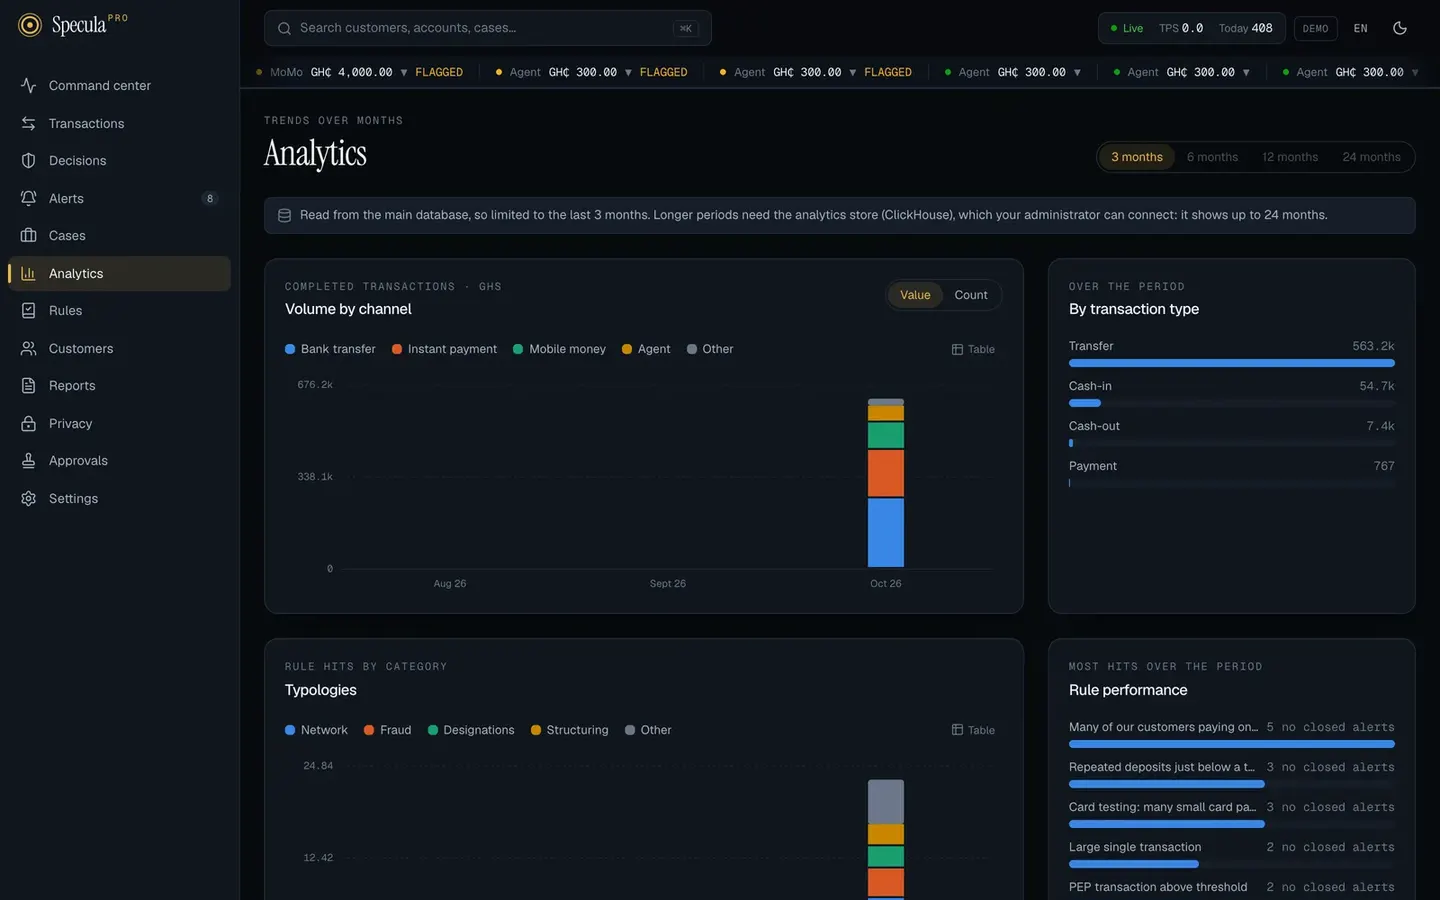Open Command center from its sidebar icon
Image resolution: width=1440 pixels, height=900 pixels.
[x=28, y=86]
